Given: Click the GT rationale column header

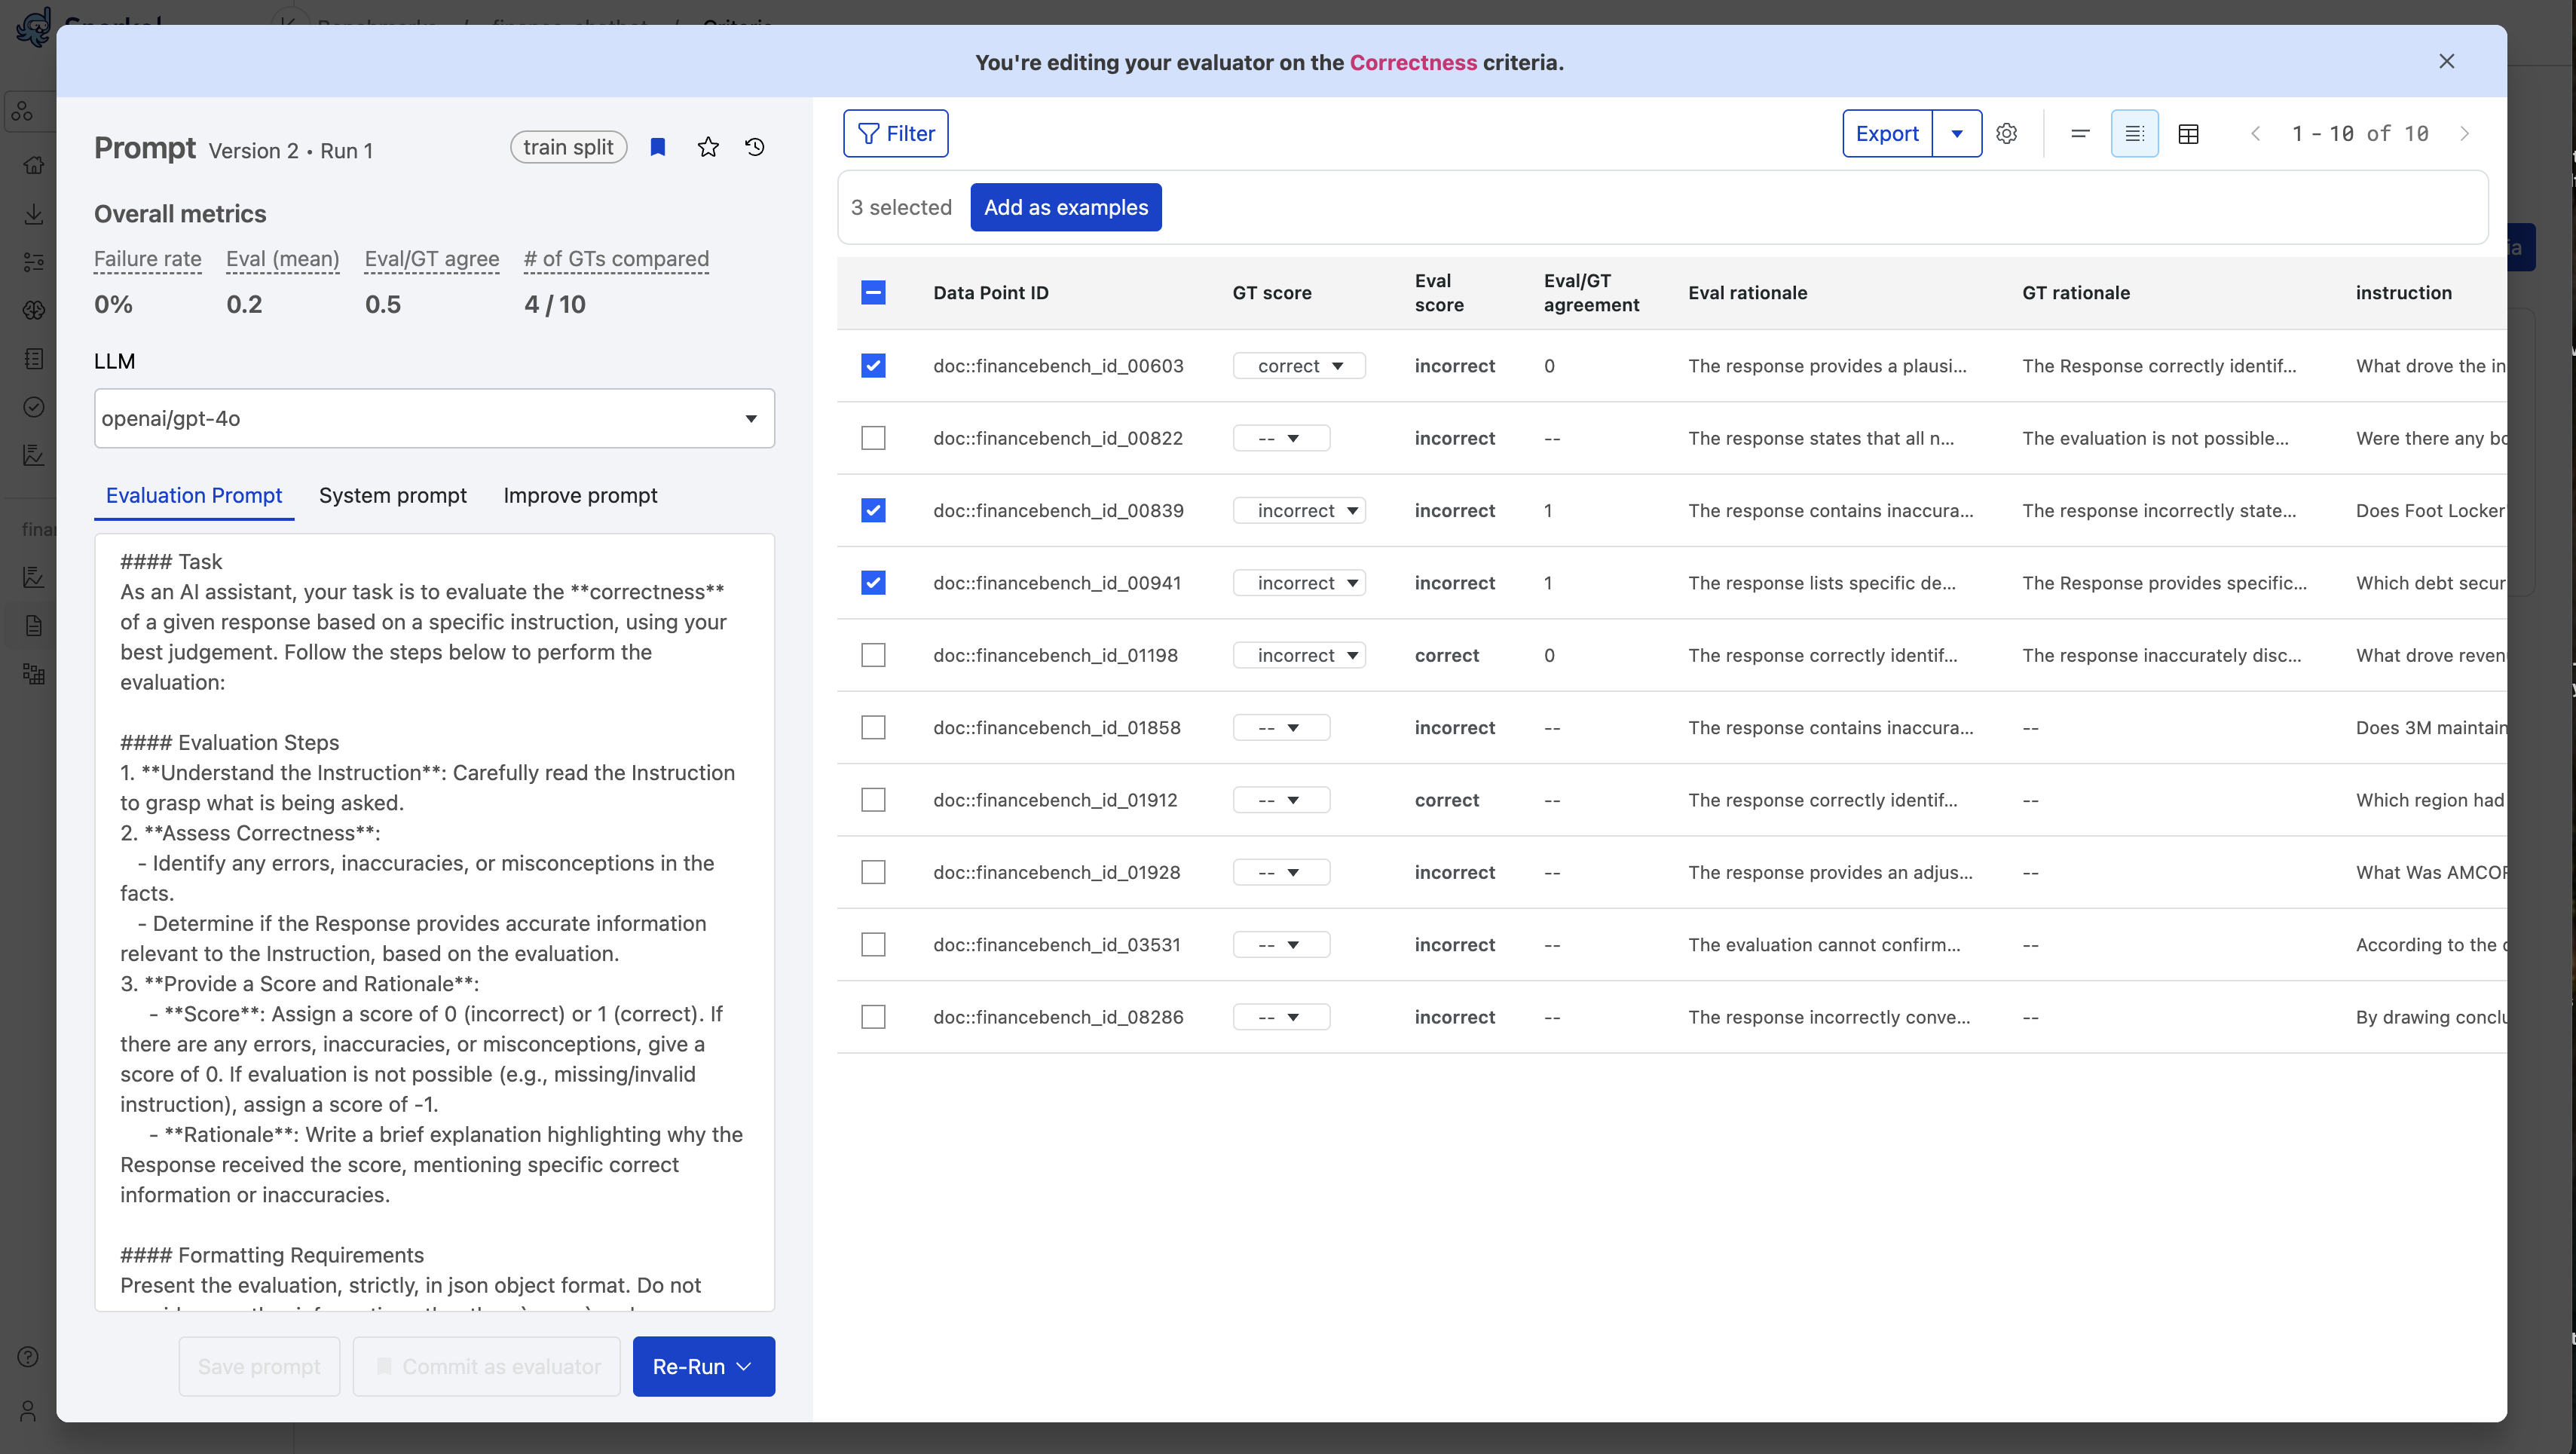Looking at the screenshot, I should click(2075, 292).
